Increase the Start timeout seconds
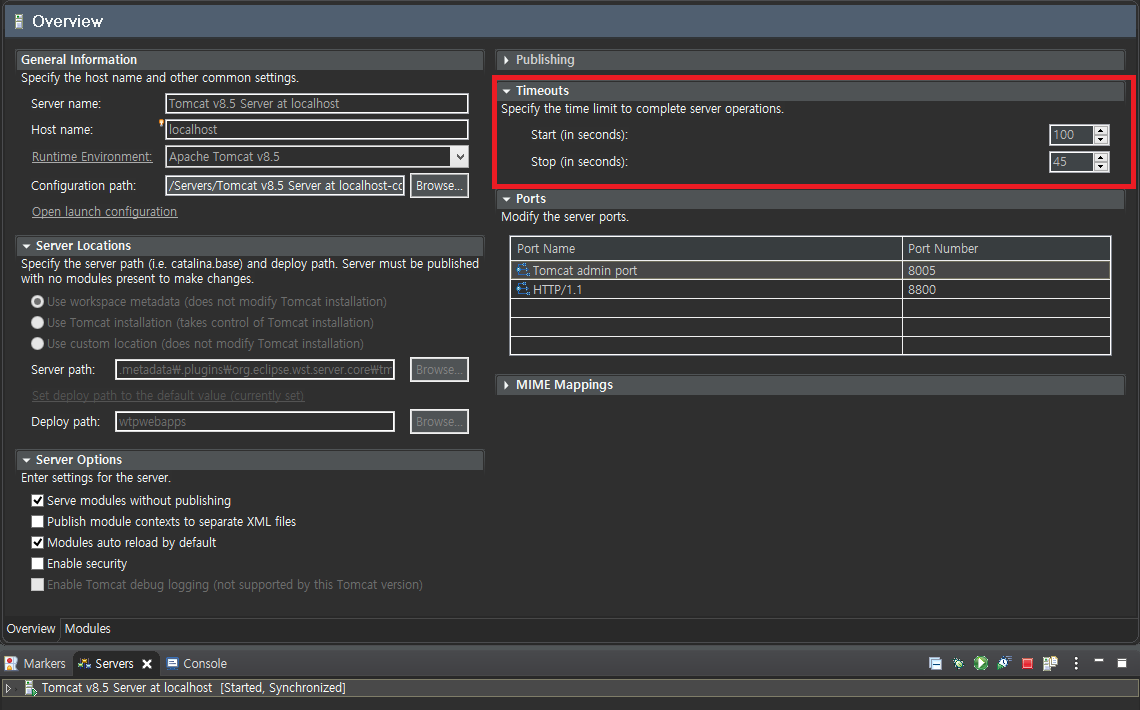Image resolution: width=1140 pixels, height=710 pixels. pos(1101,131)
